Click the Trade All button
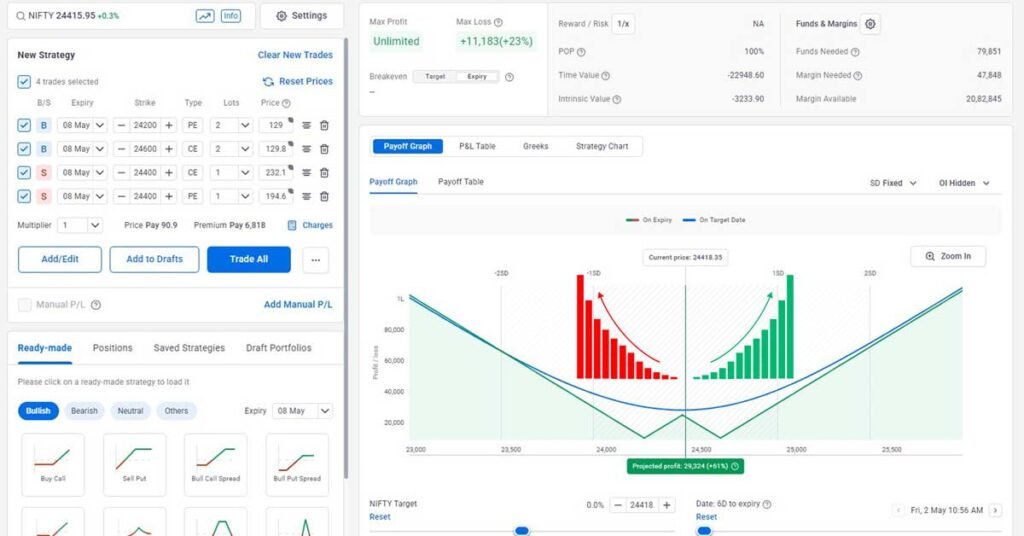 pos(249,259)
